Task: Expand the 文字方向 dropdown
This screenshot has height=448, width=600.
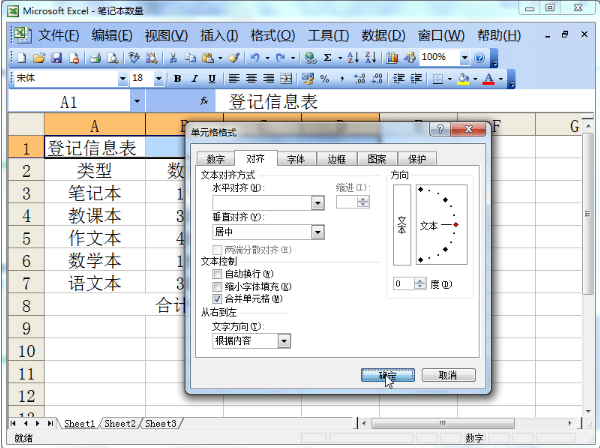Action: tap(284, 341)
